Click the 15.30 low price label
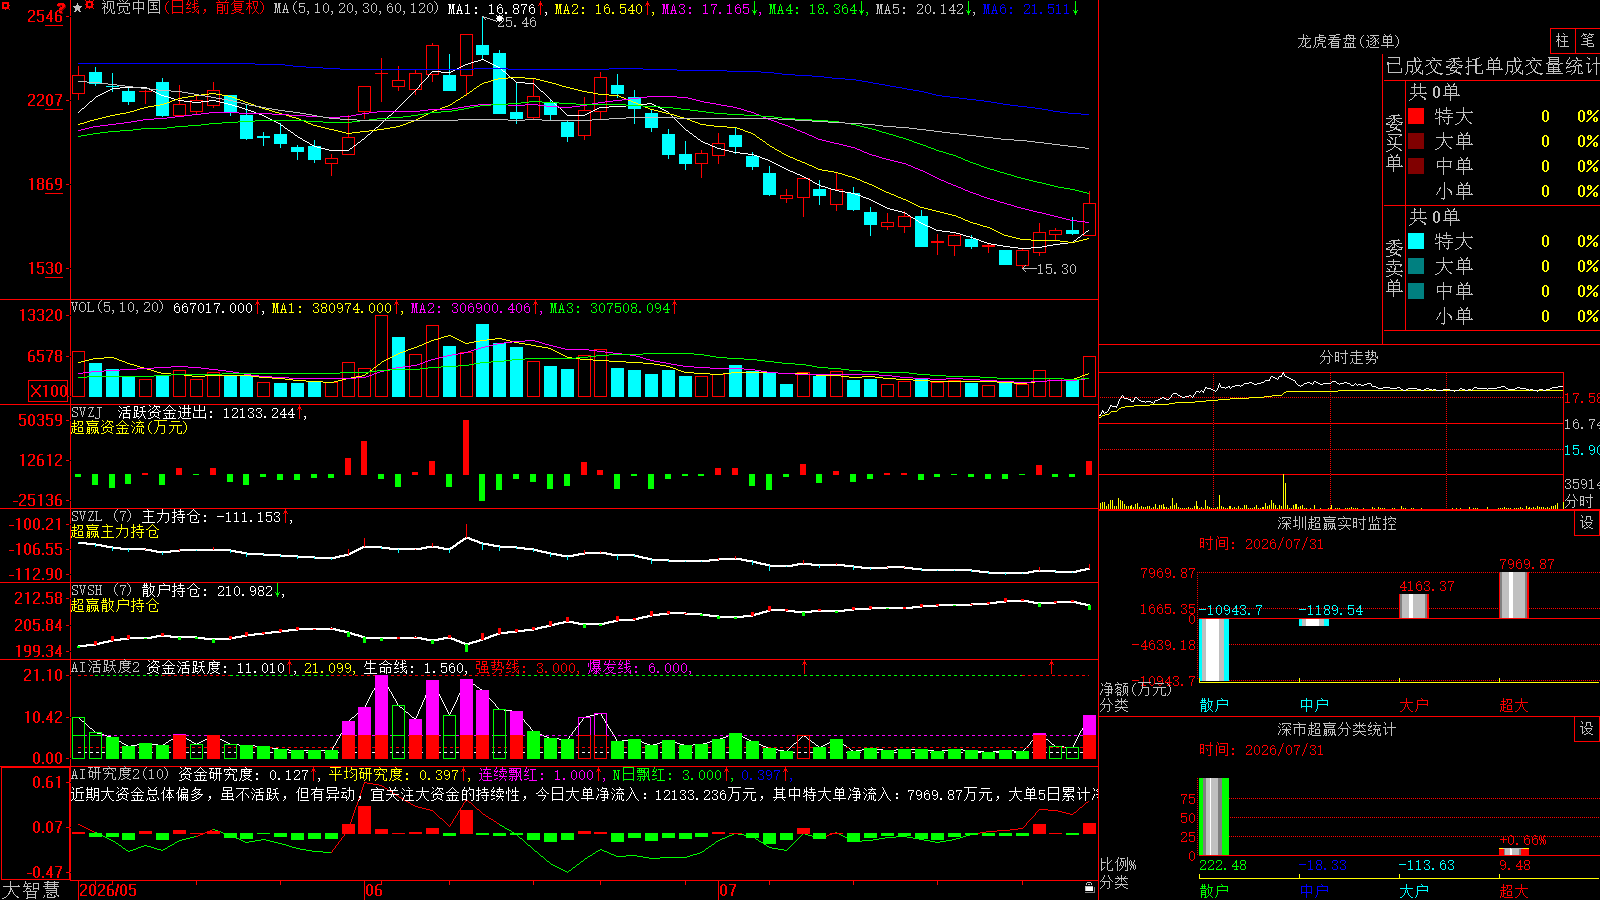 1056,269
